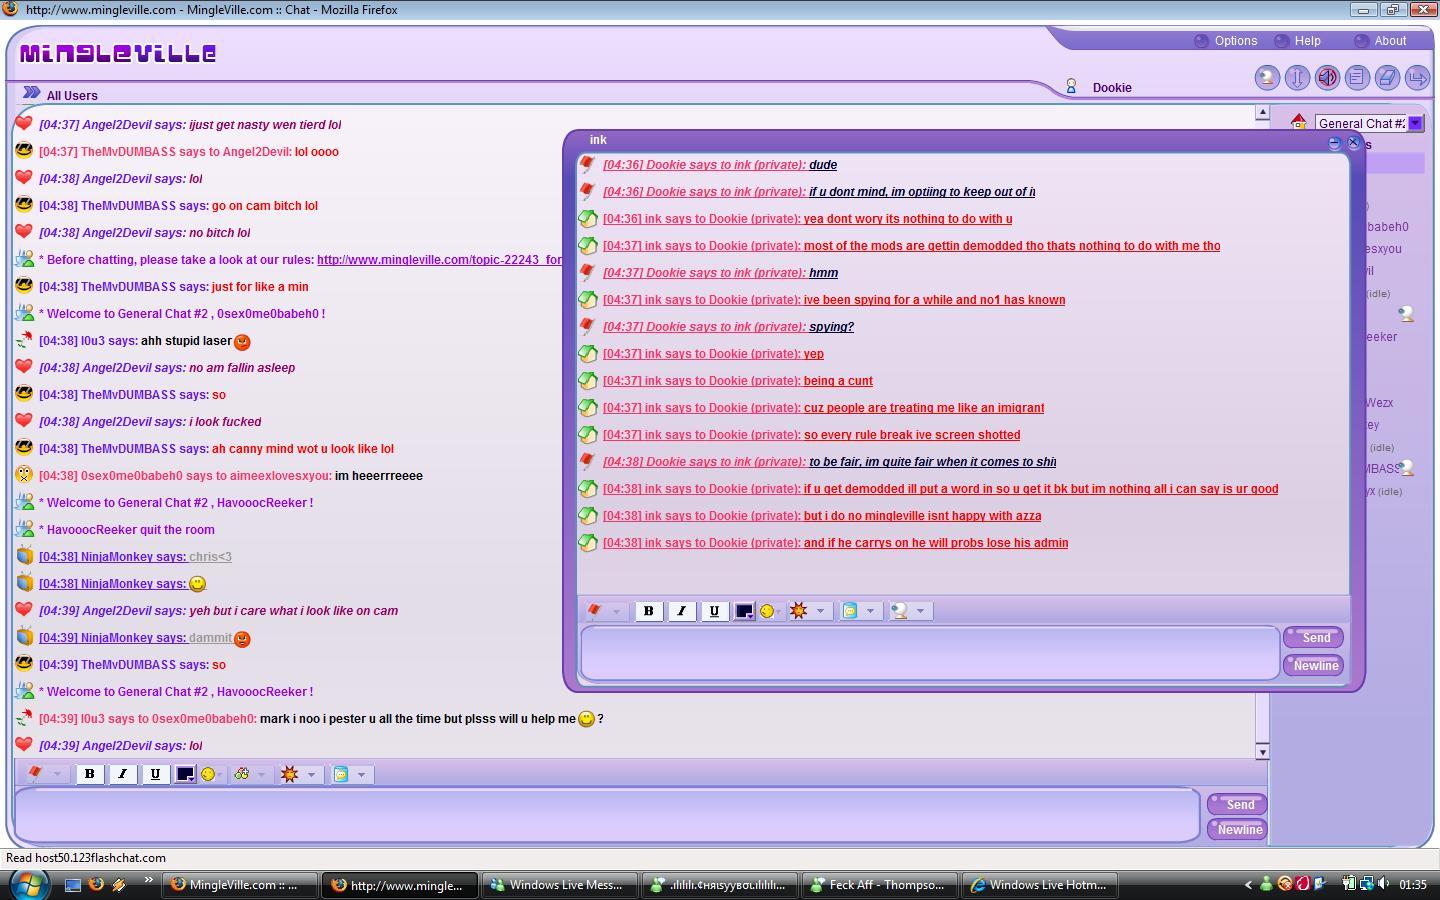Click the Dookie user profile icon
Viewport: 1440px width, 900px height.
(x=1071, y=87)
